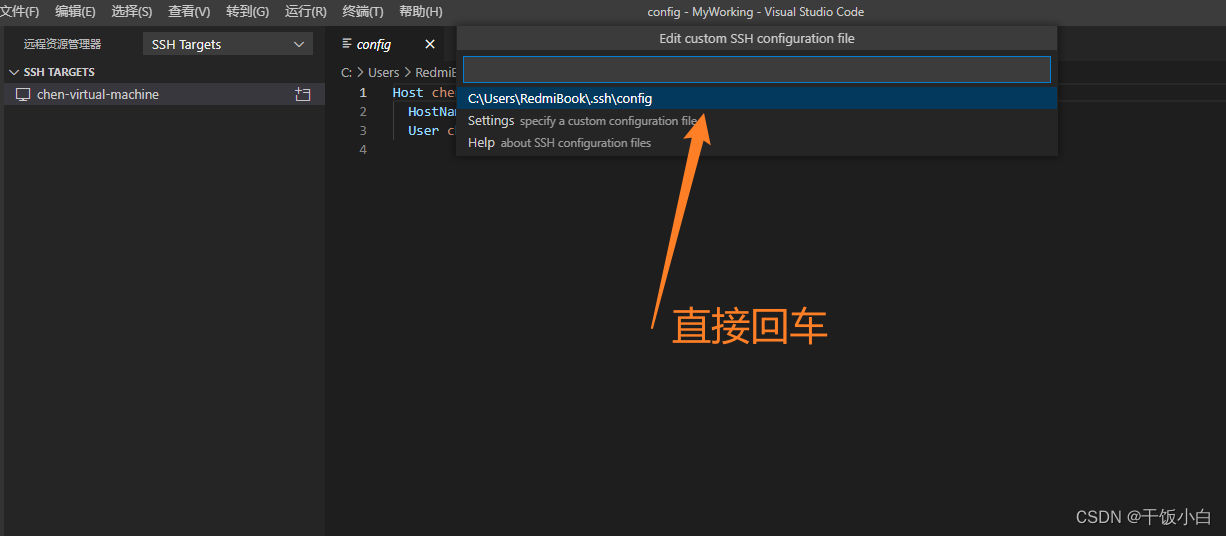The height and width of the screenshot is (536, 1226).
Task: Click line number 2 in editor
Action: click(x=363, y=111)
